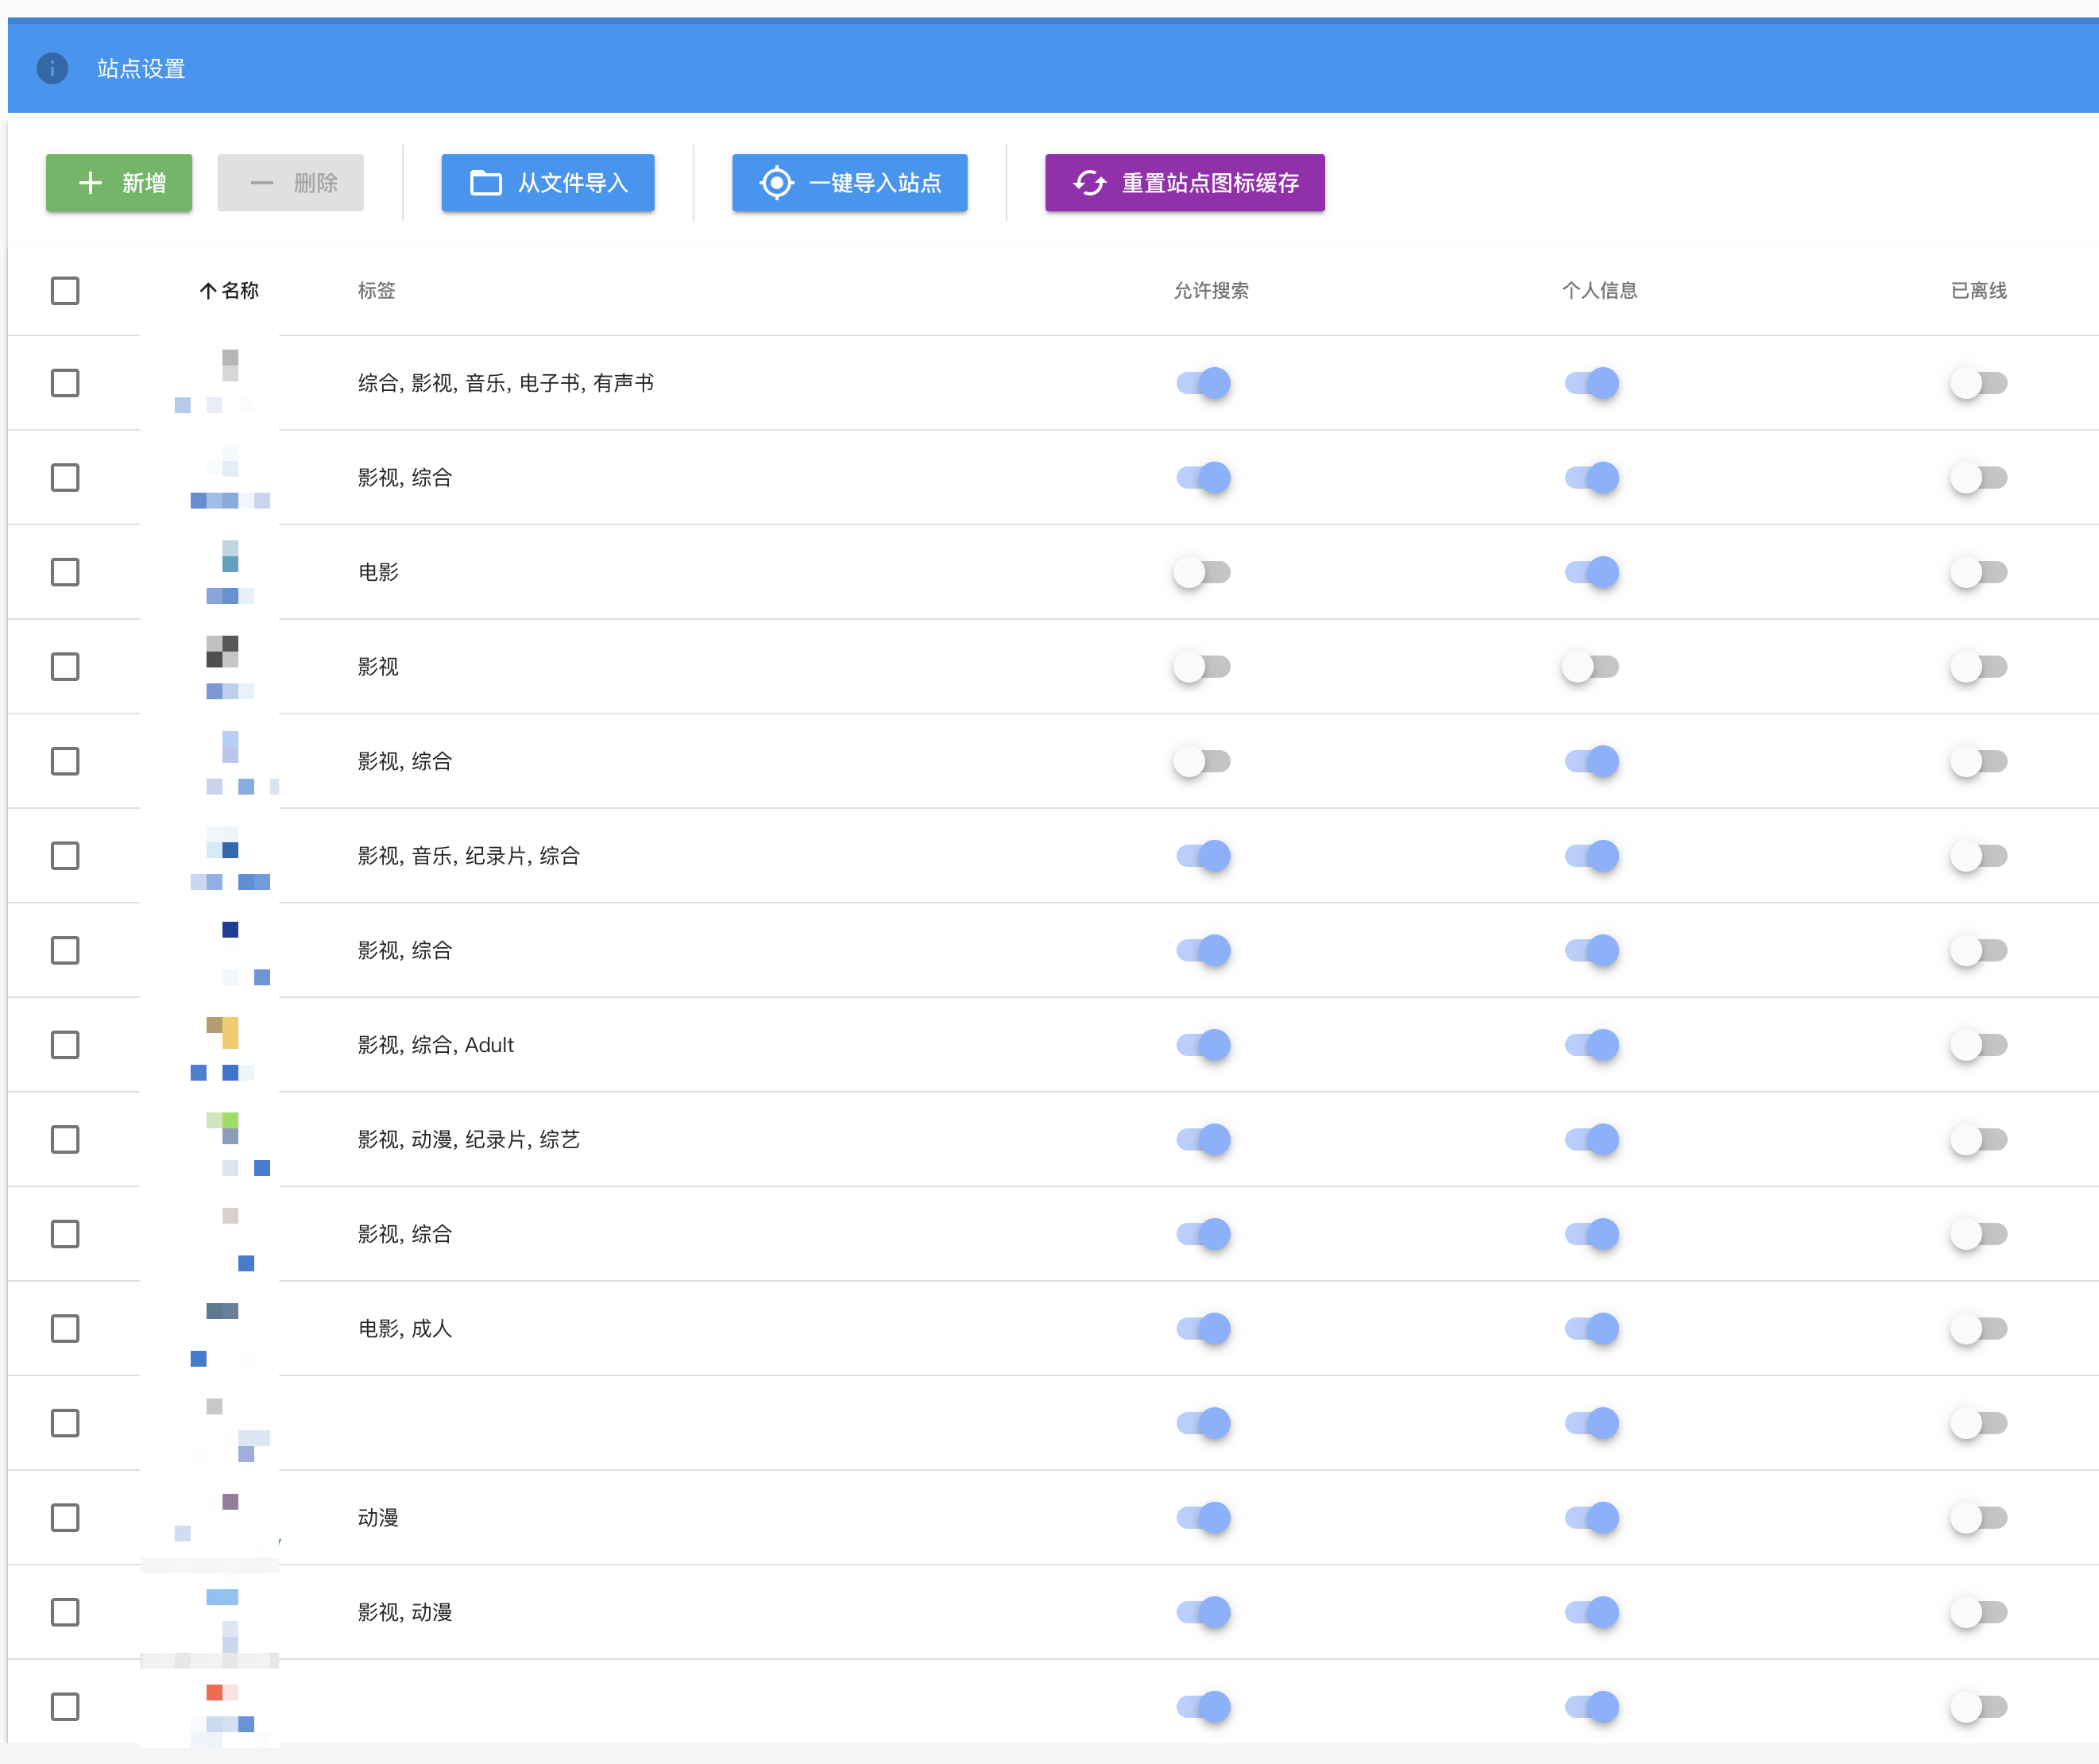Click the 允许搜索 column header

point(1211,291)
